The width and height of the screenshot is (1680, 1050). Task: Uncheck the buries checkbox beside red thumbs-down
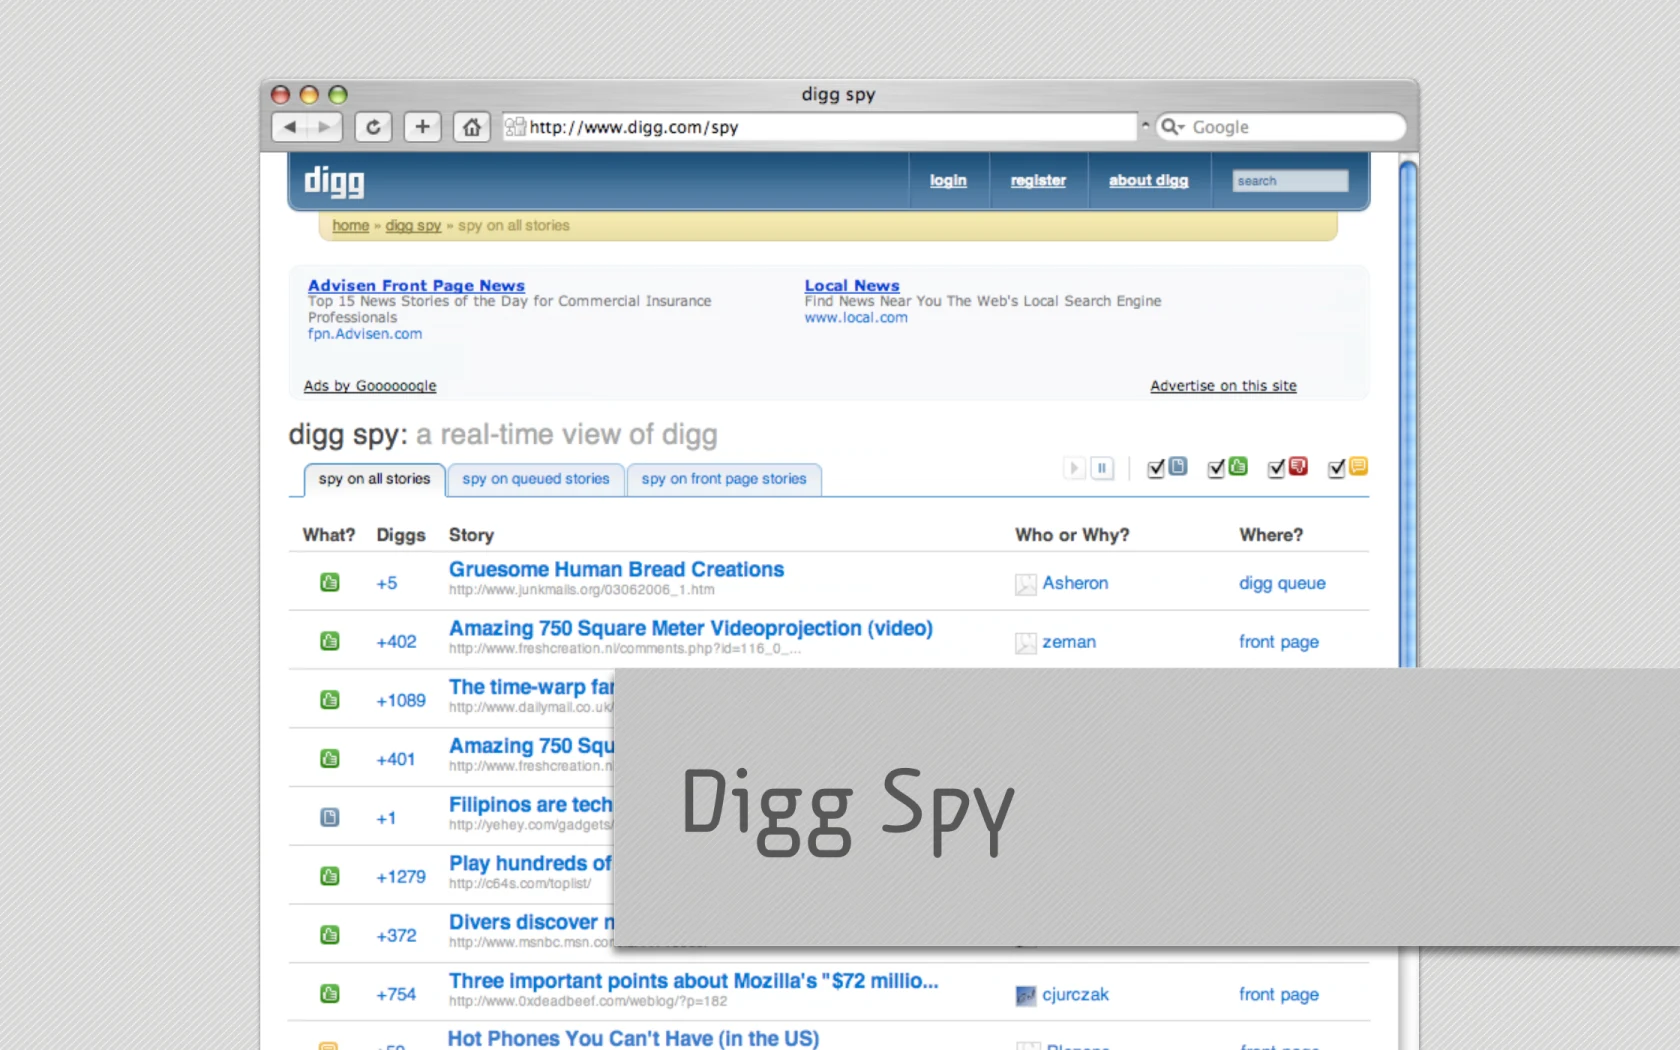pos(1276,468)
